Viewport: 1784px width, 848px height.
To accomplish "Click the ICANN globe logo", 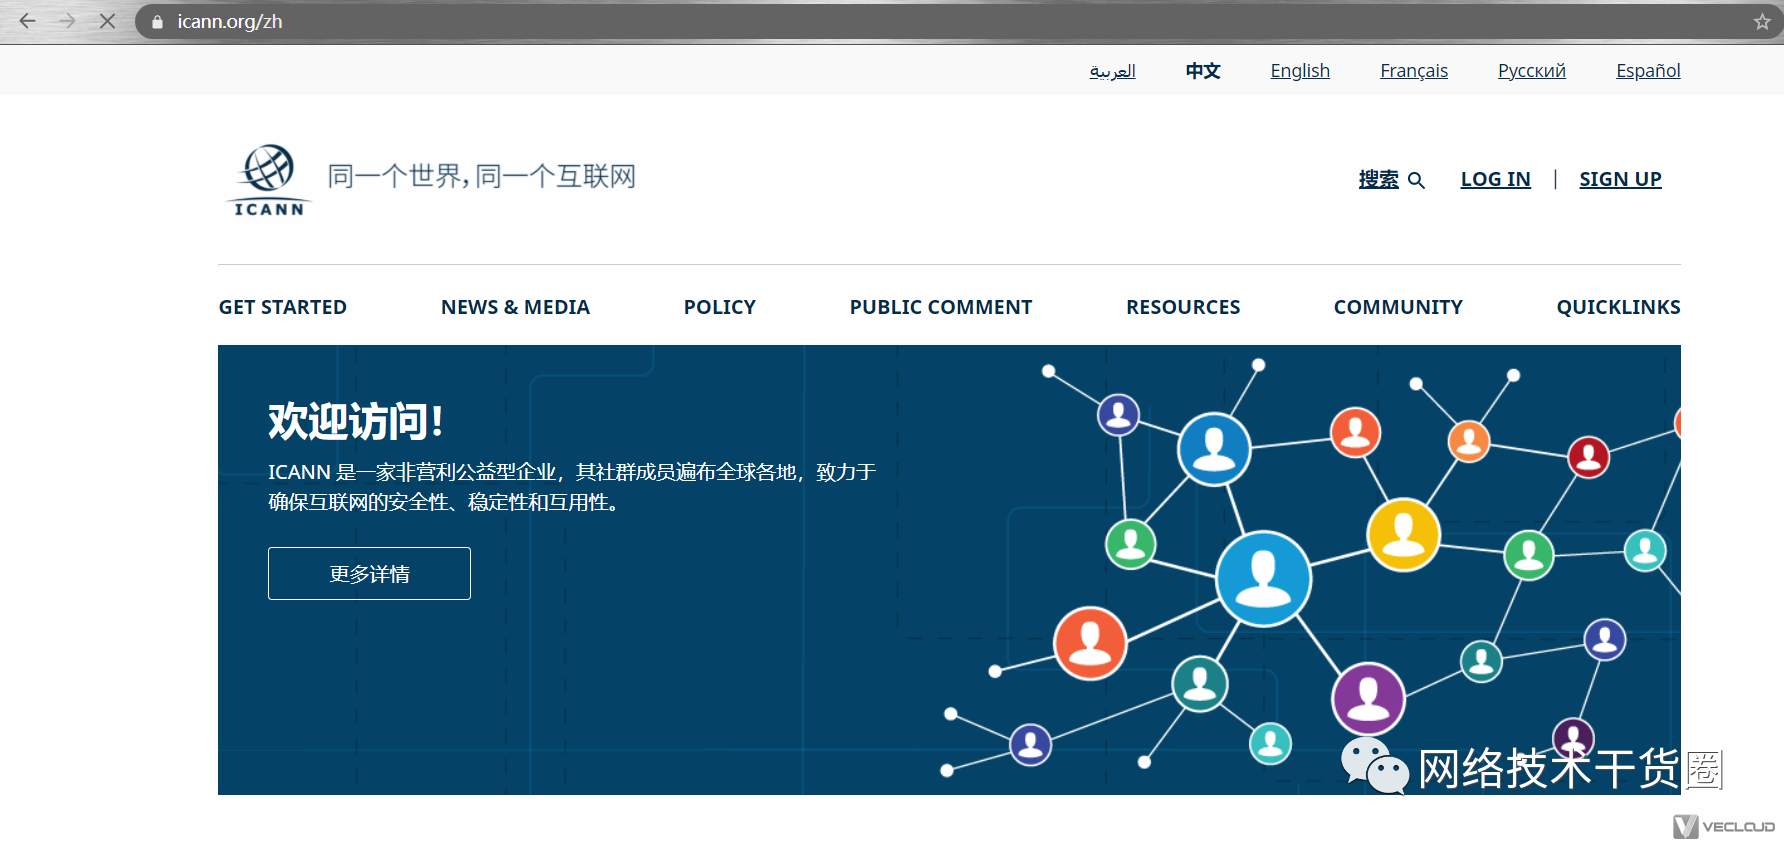I will click(x=269, y=180).
